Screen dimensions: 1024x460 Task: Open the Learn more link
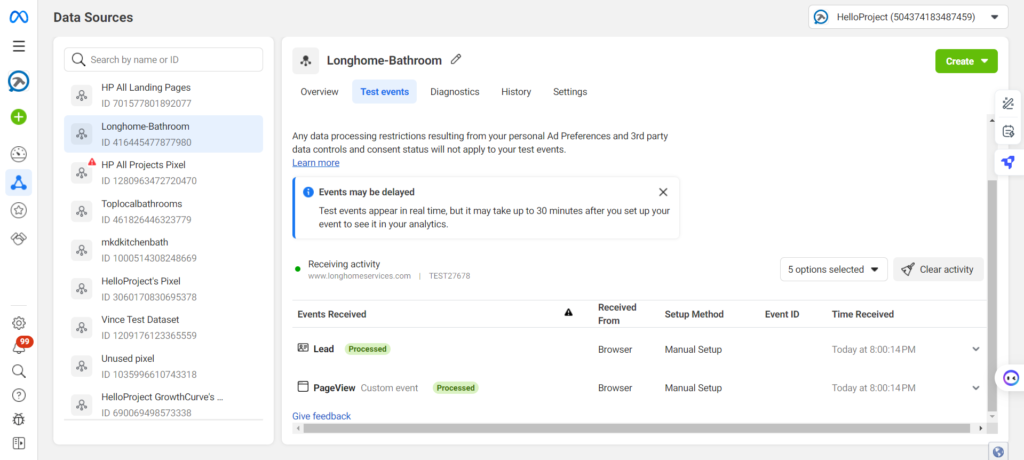coord(315,163)
